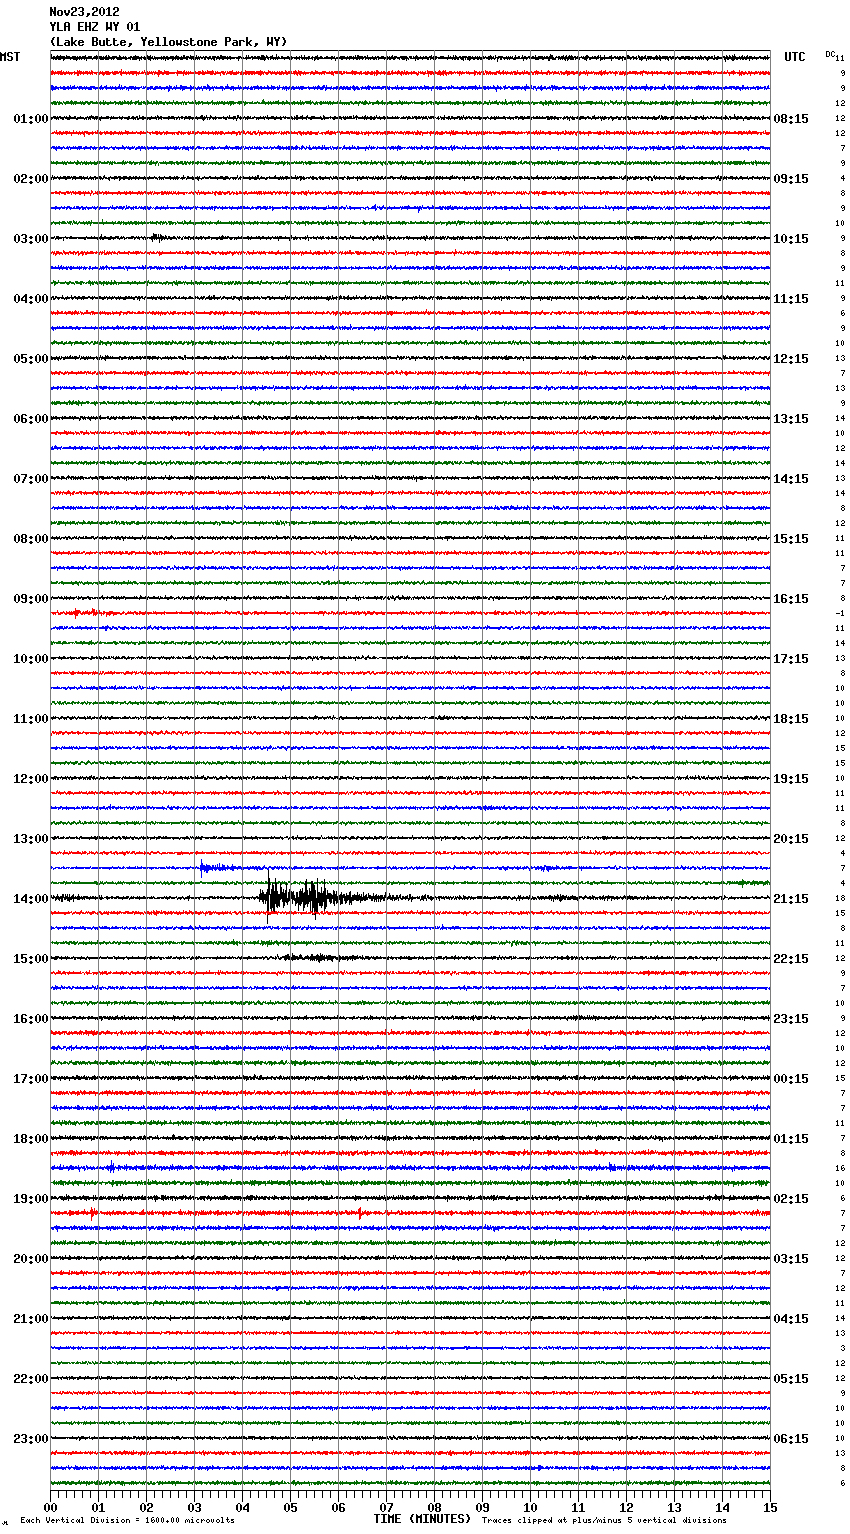850x1534 pixels.
Task: Click the "Traces clipped at plus/minus 5 vertical divisions" note
Action: coord(604,1521)
